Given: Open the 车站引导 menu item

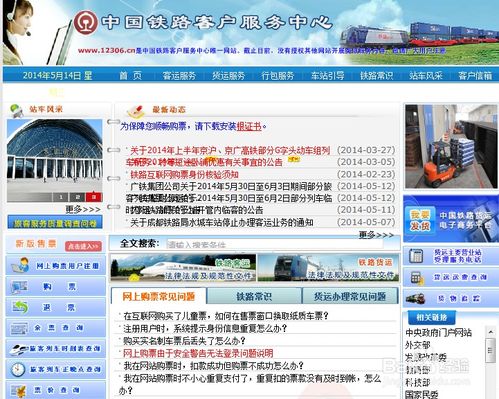Looking at the screenshot, I should (327, 76).
